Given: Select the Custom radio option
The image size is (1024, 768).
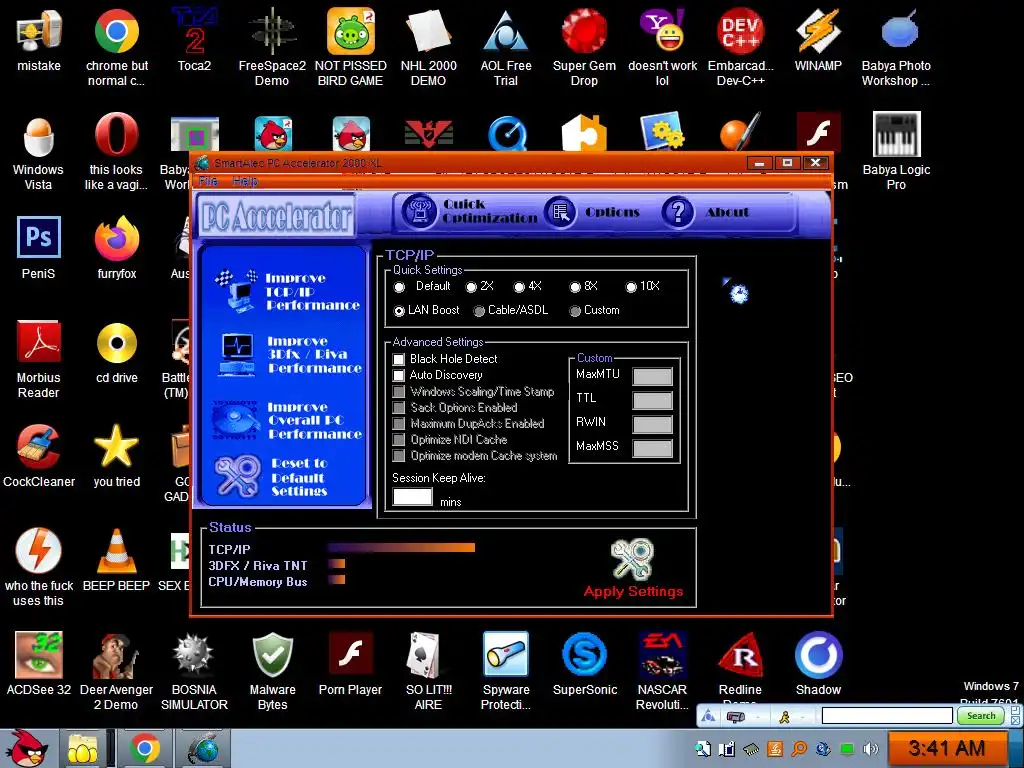Looking at the screenshot, I should pos(575,311).
